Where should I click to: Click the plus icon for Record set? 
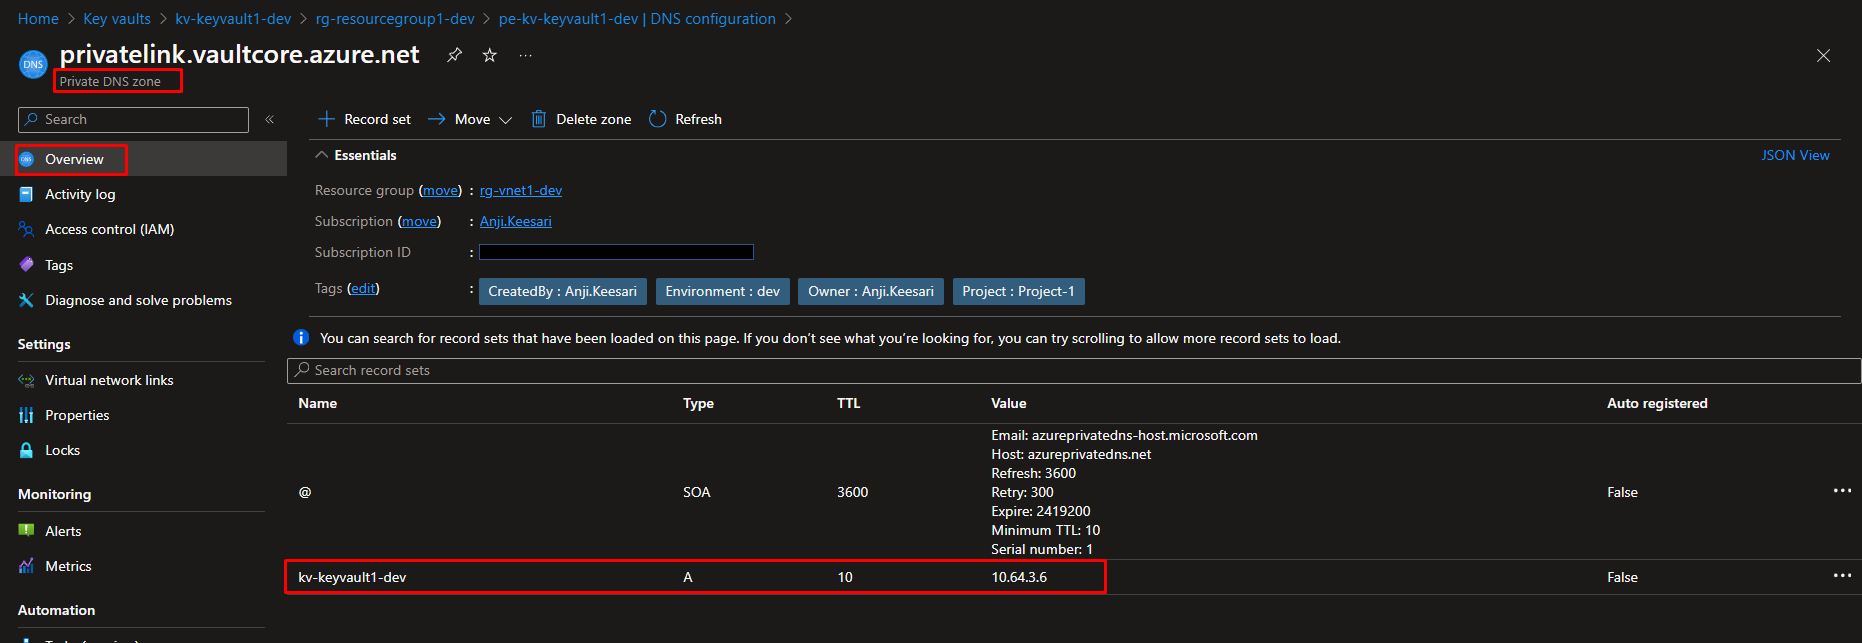pos(326,119)
